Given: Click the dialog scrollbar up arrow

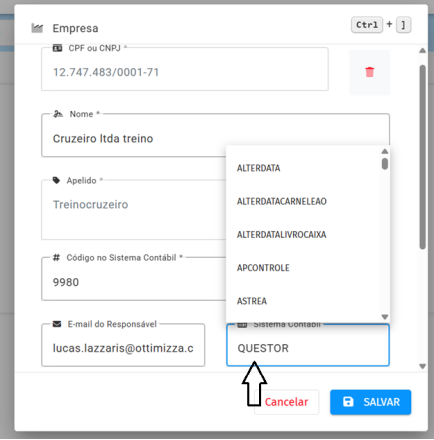Looking at the screenshot, I should 422,51.
